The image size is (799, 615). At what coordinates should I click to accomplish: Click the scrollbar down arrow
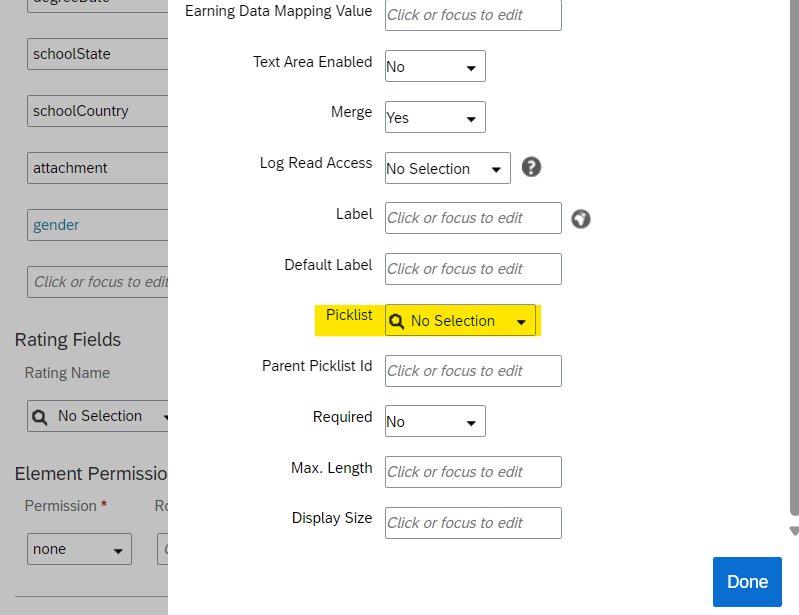794,531
